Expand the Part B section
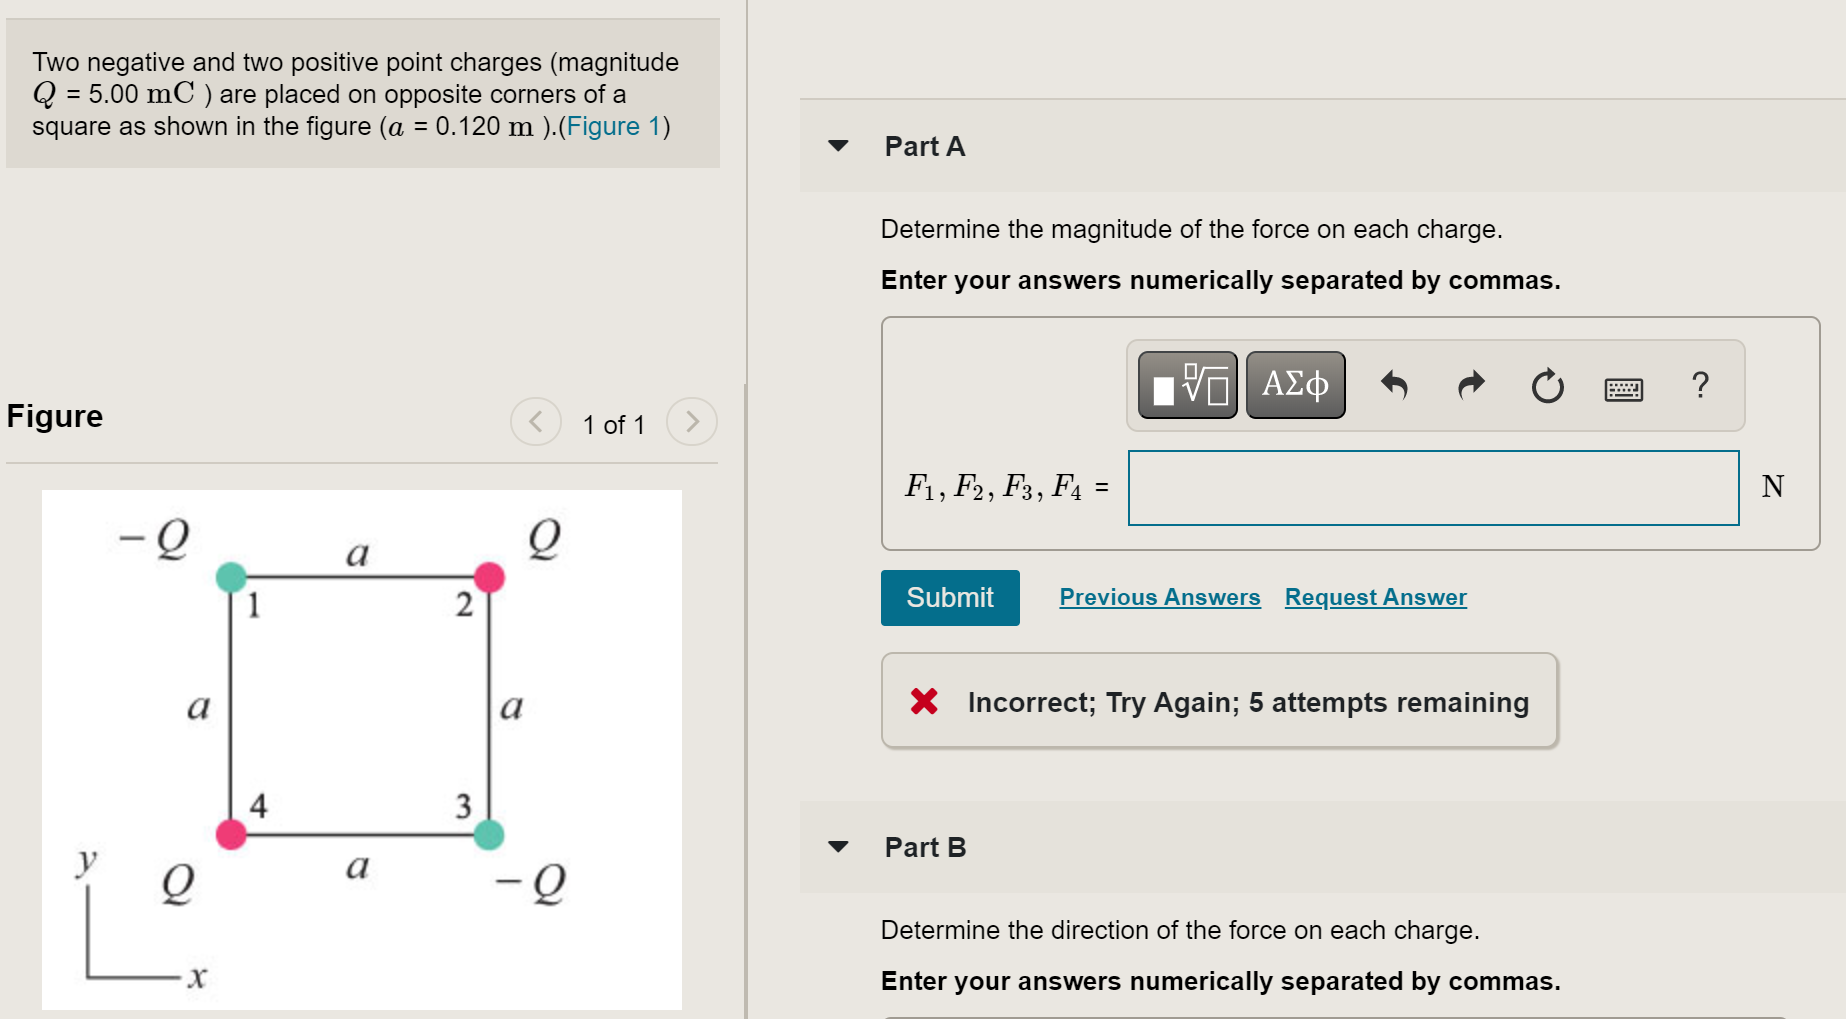1846x1019 pixels. pyautogui.click(x=837, y=847)
